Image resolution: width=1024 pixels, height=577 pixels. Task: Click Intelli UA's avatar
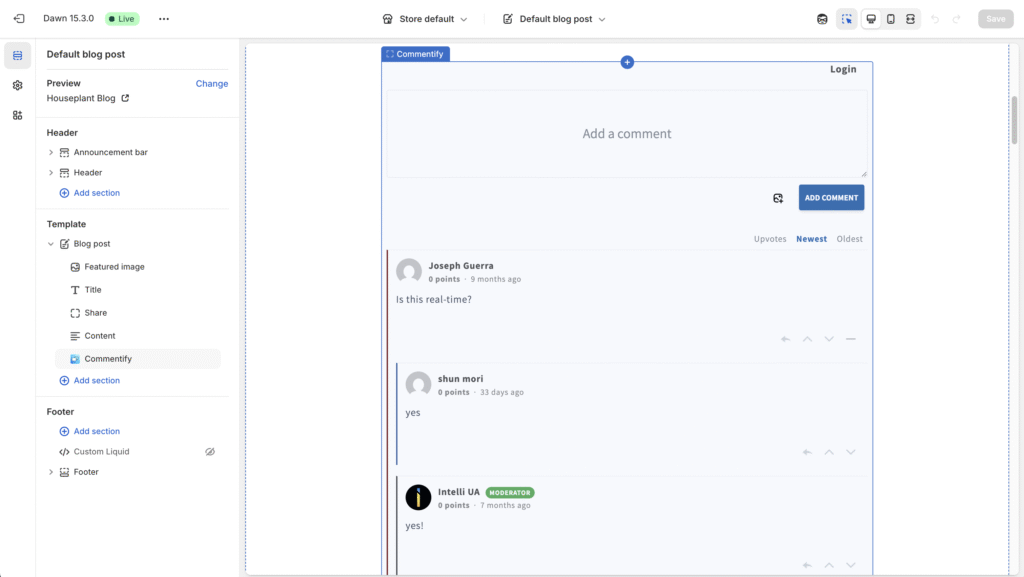click(418, 497)
